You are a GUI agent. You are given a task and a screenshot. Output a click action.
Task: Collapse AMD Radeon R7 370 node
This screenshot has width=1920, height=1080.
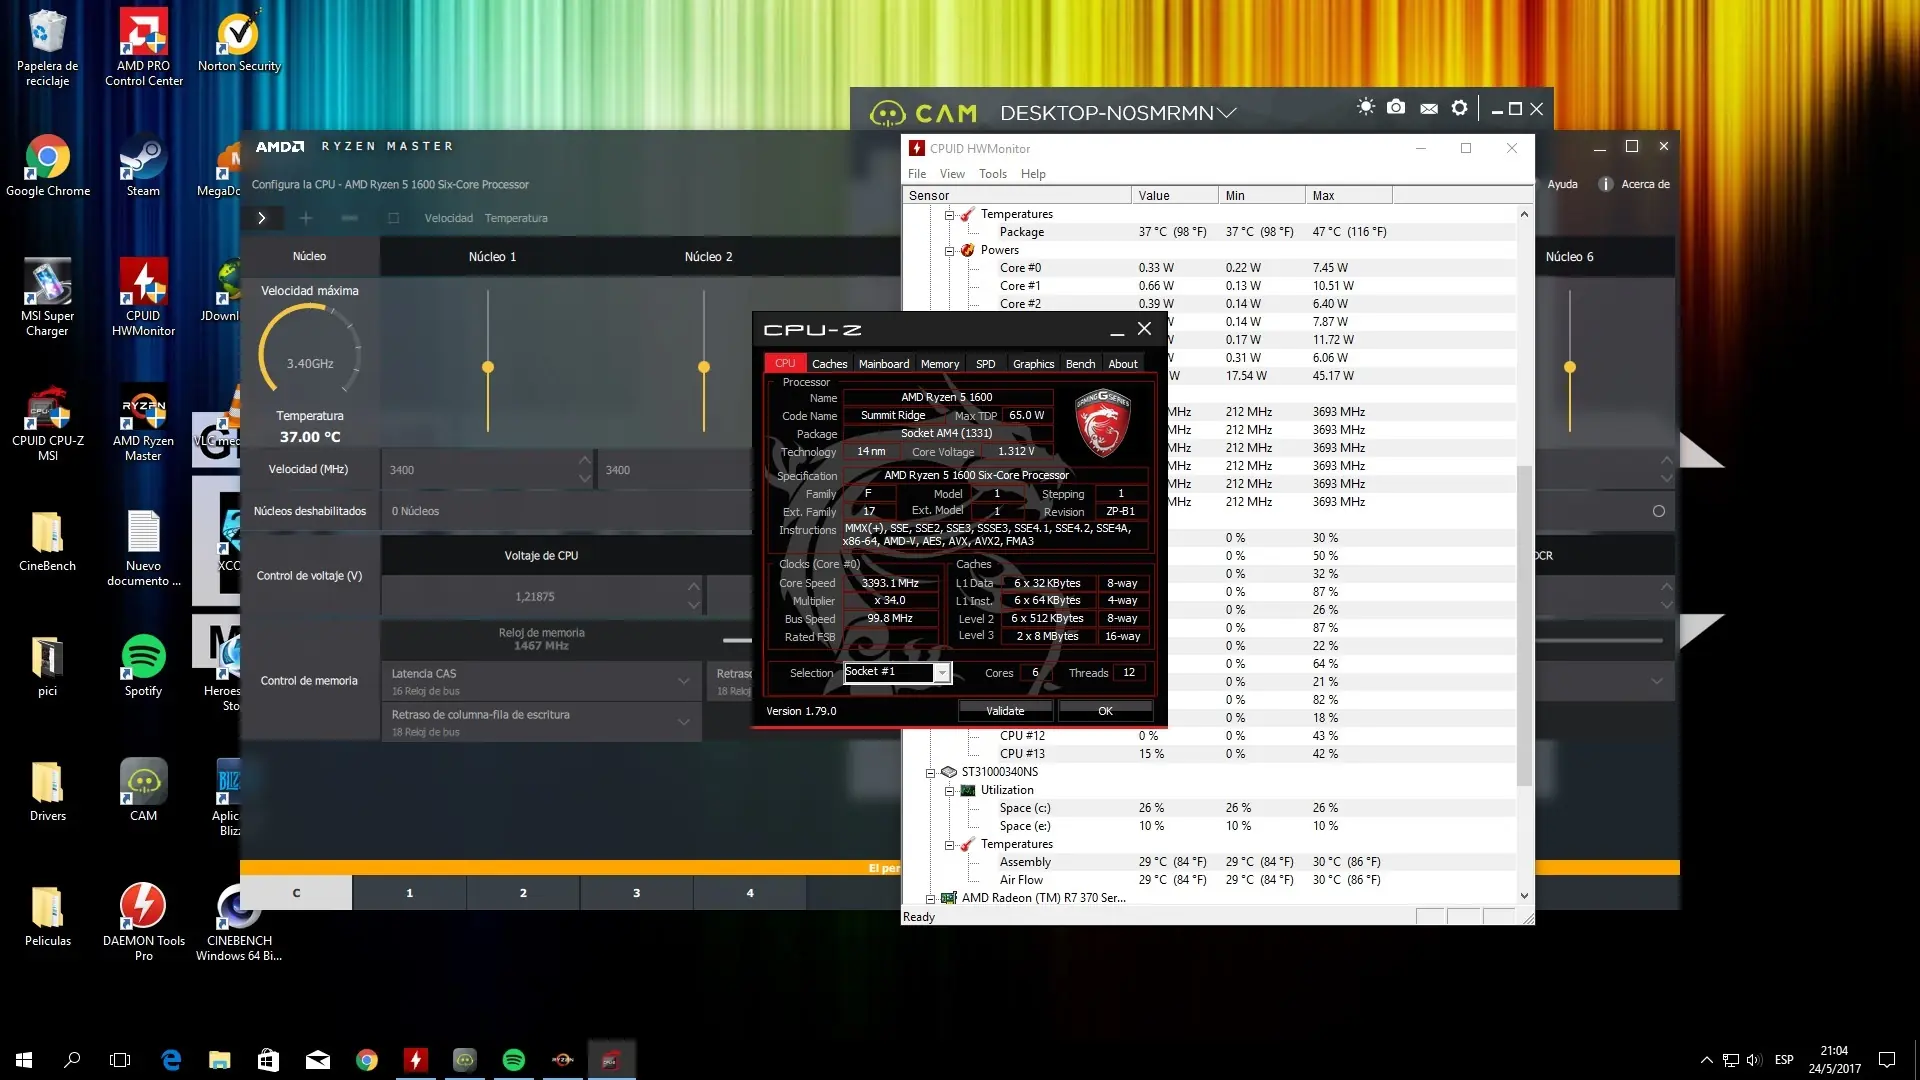point(930,898)
